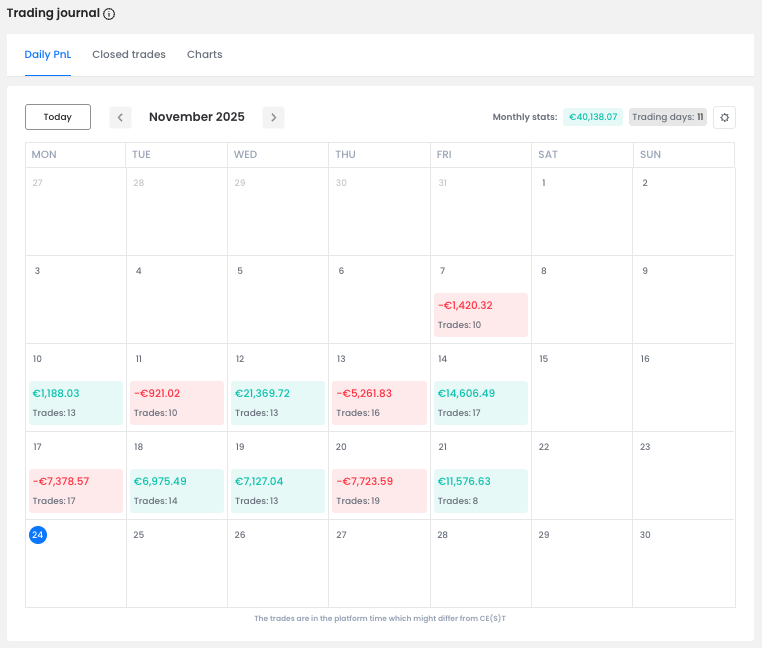Open the Nov 17 loss -€7,378.57
The width and height of the screenshot is (762, 648).
(76, 490)
